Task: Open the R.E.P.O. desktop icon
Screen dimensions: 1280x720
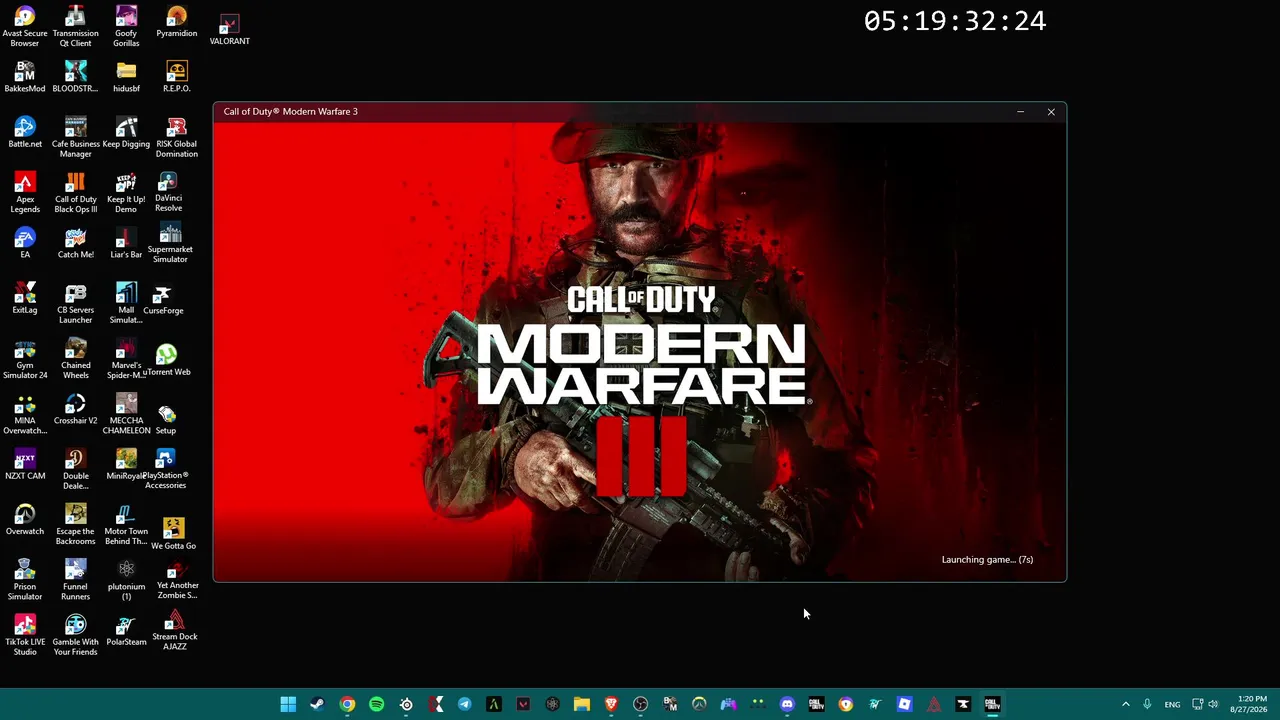Action: pos(176,77)
